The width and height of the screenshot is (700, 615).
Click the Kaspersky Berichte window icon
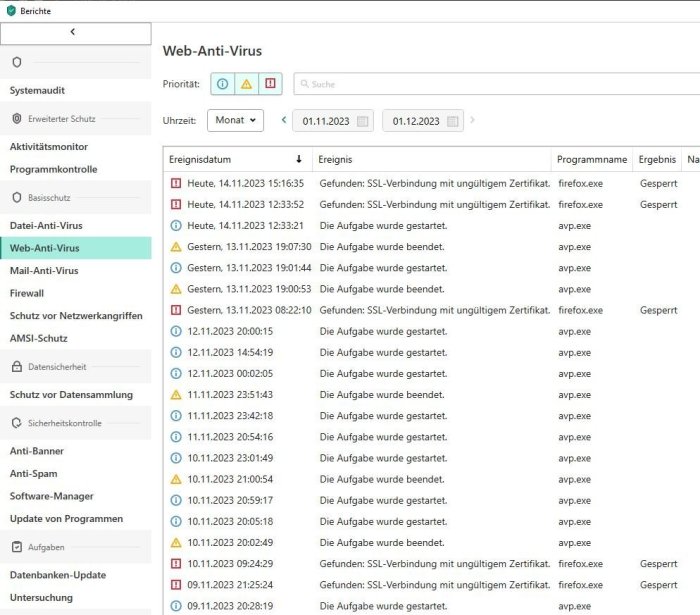click(x=11, y=11)
